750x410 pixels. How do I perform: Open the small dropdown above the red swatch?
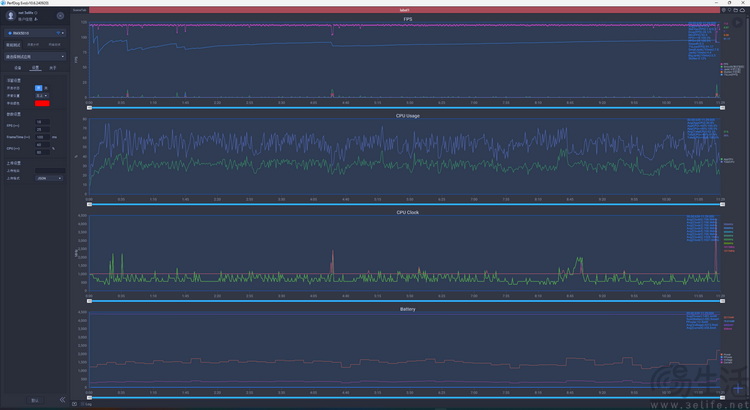pos(41,96)
